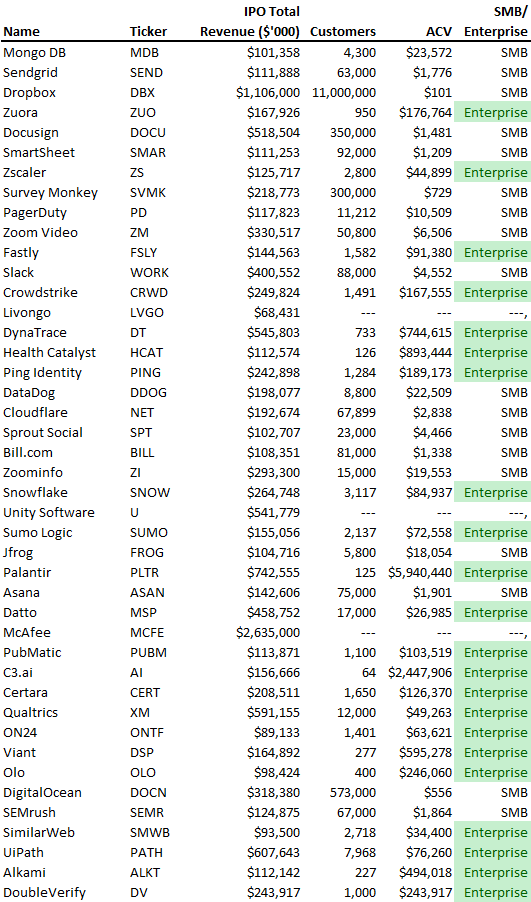
Task: Select the Zuora Enterprise highlighted cell
Action: click(492, 113)
